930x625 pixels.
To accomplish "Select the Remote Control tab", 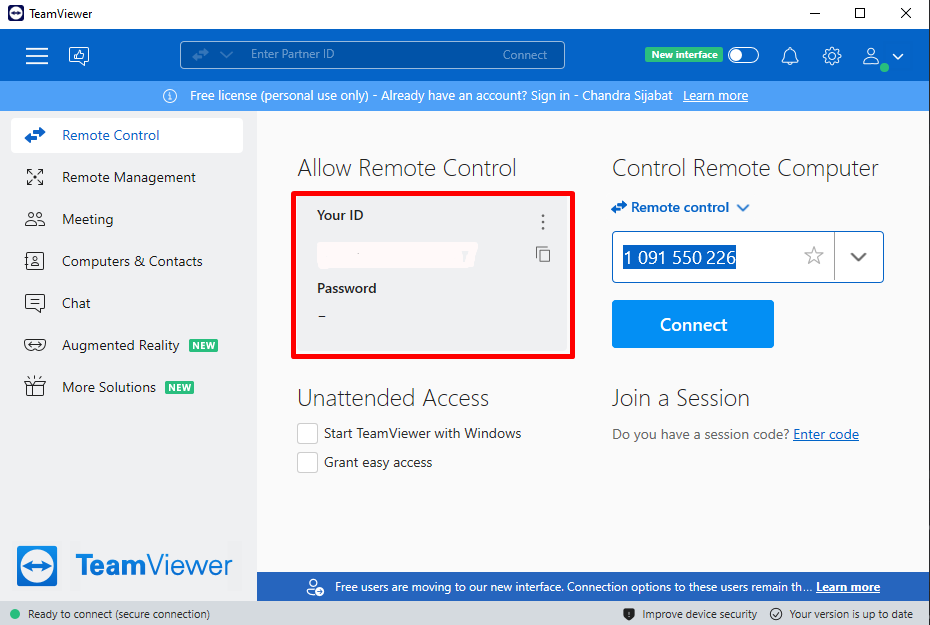I will click(127, 135).
